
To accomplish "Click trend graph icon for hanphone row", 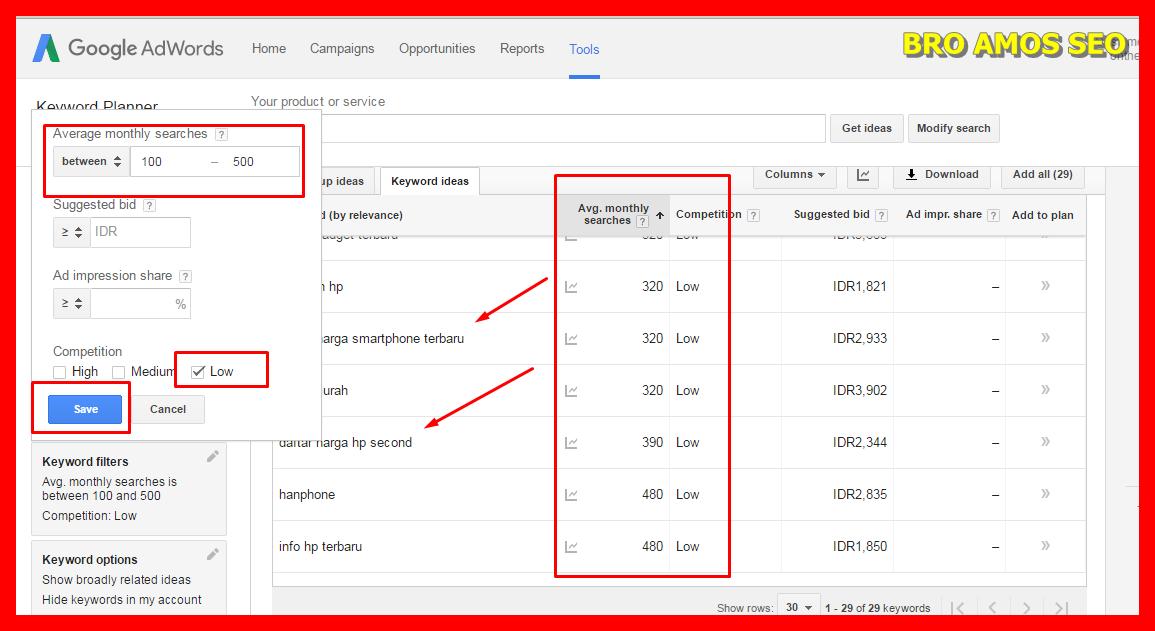I will tap(571, 495).
